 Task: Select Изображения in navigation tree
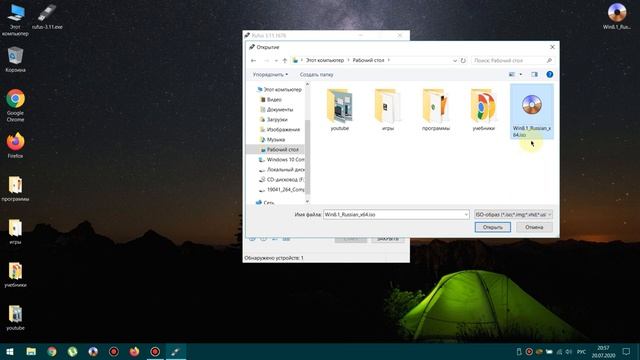click(280, 129)
